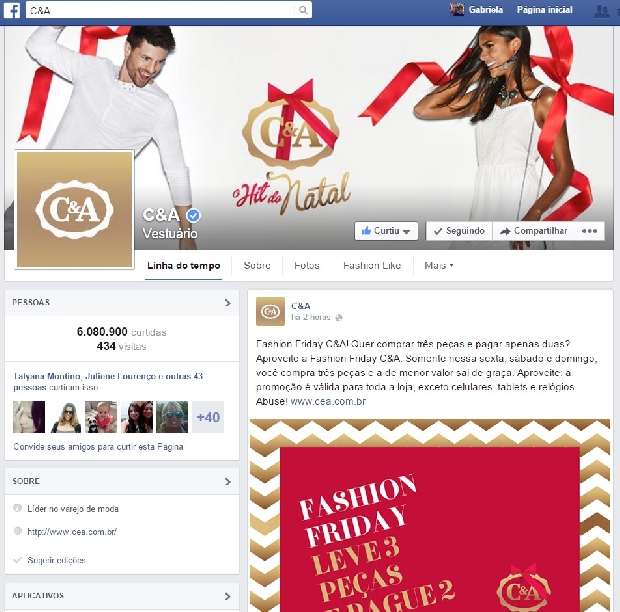Toggle the Seguindo following button
Image resolution: width=620 pixels, height=612 pixels.
[459, 231]
